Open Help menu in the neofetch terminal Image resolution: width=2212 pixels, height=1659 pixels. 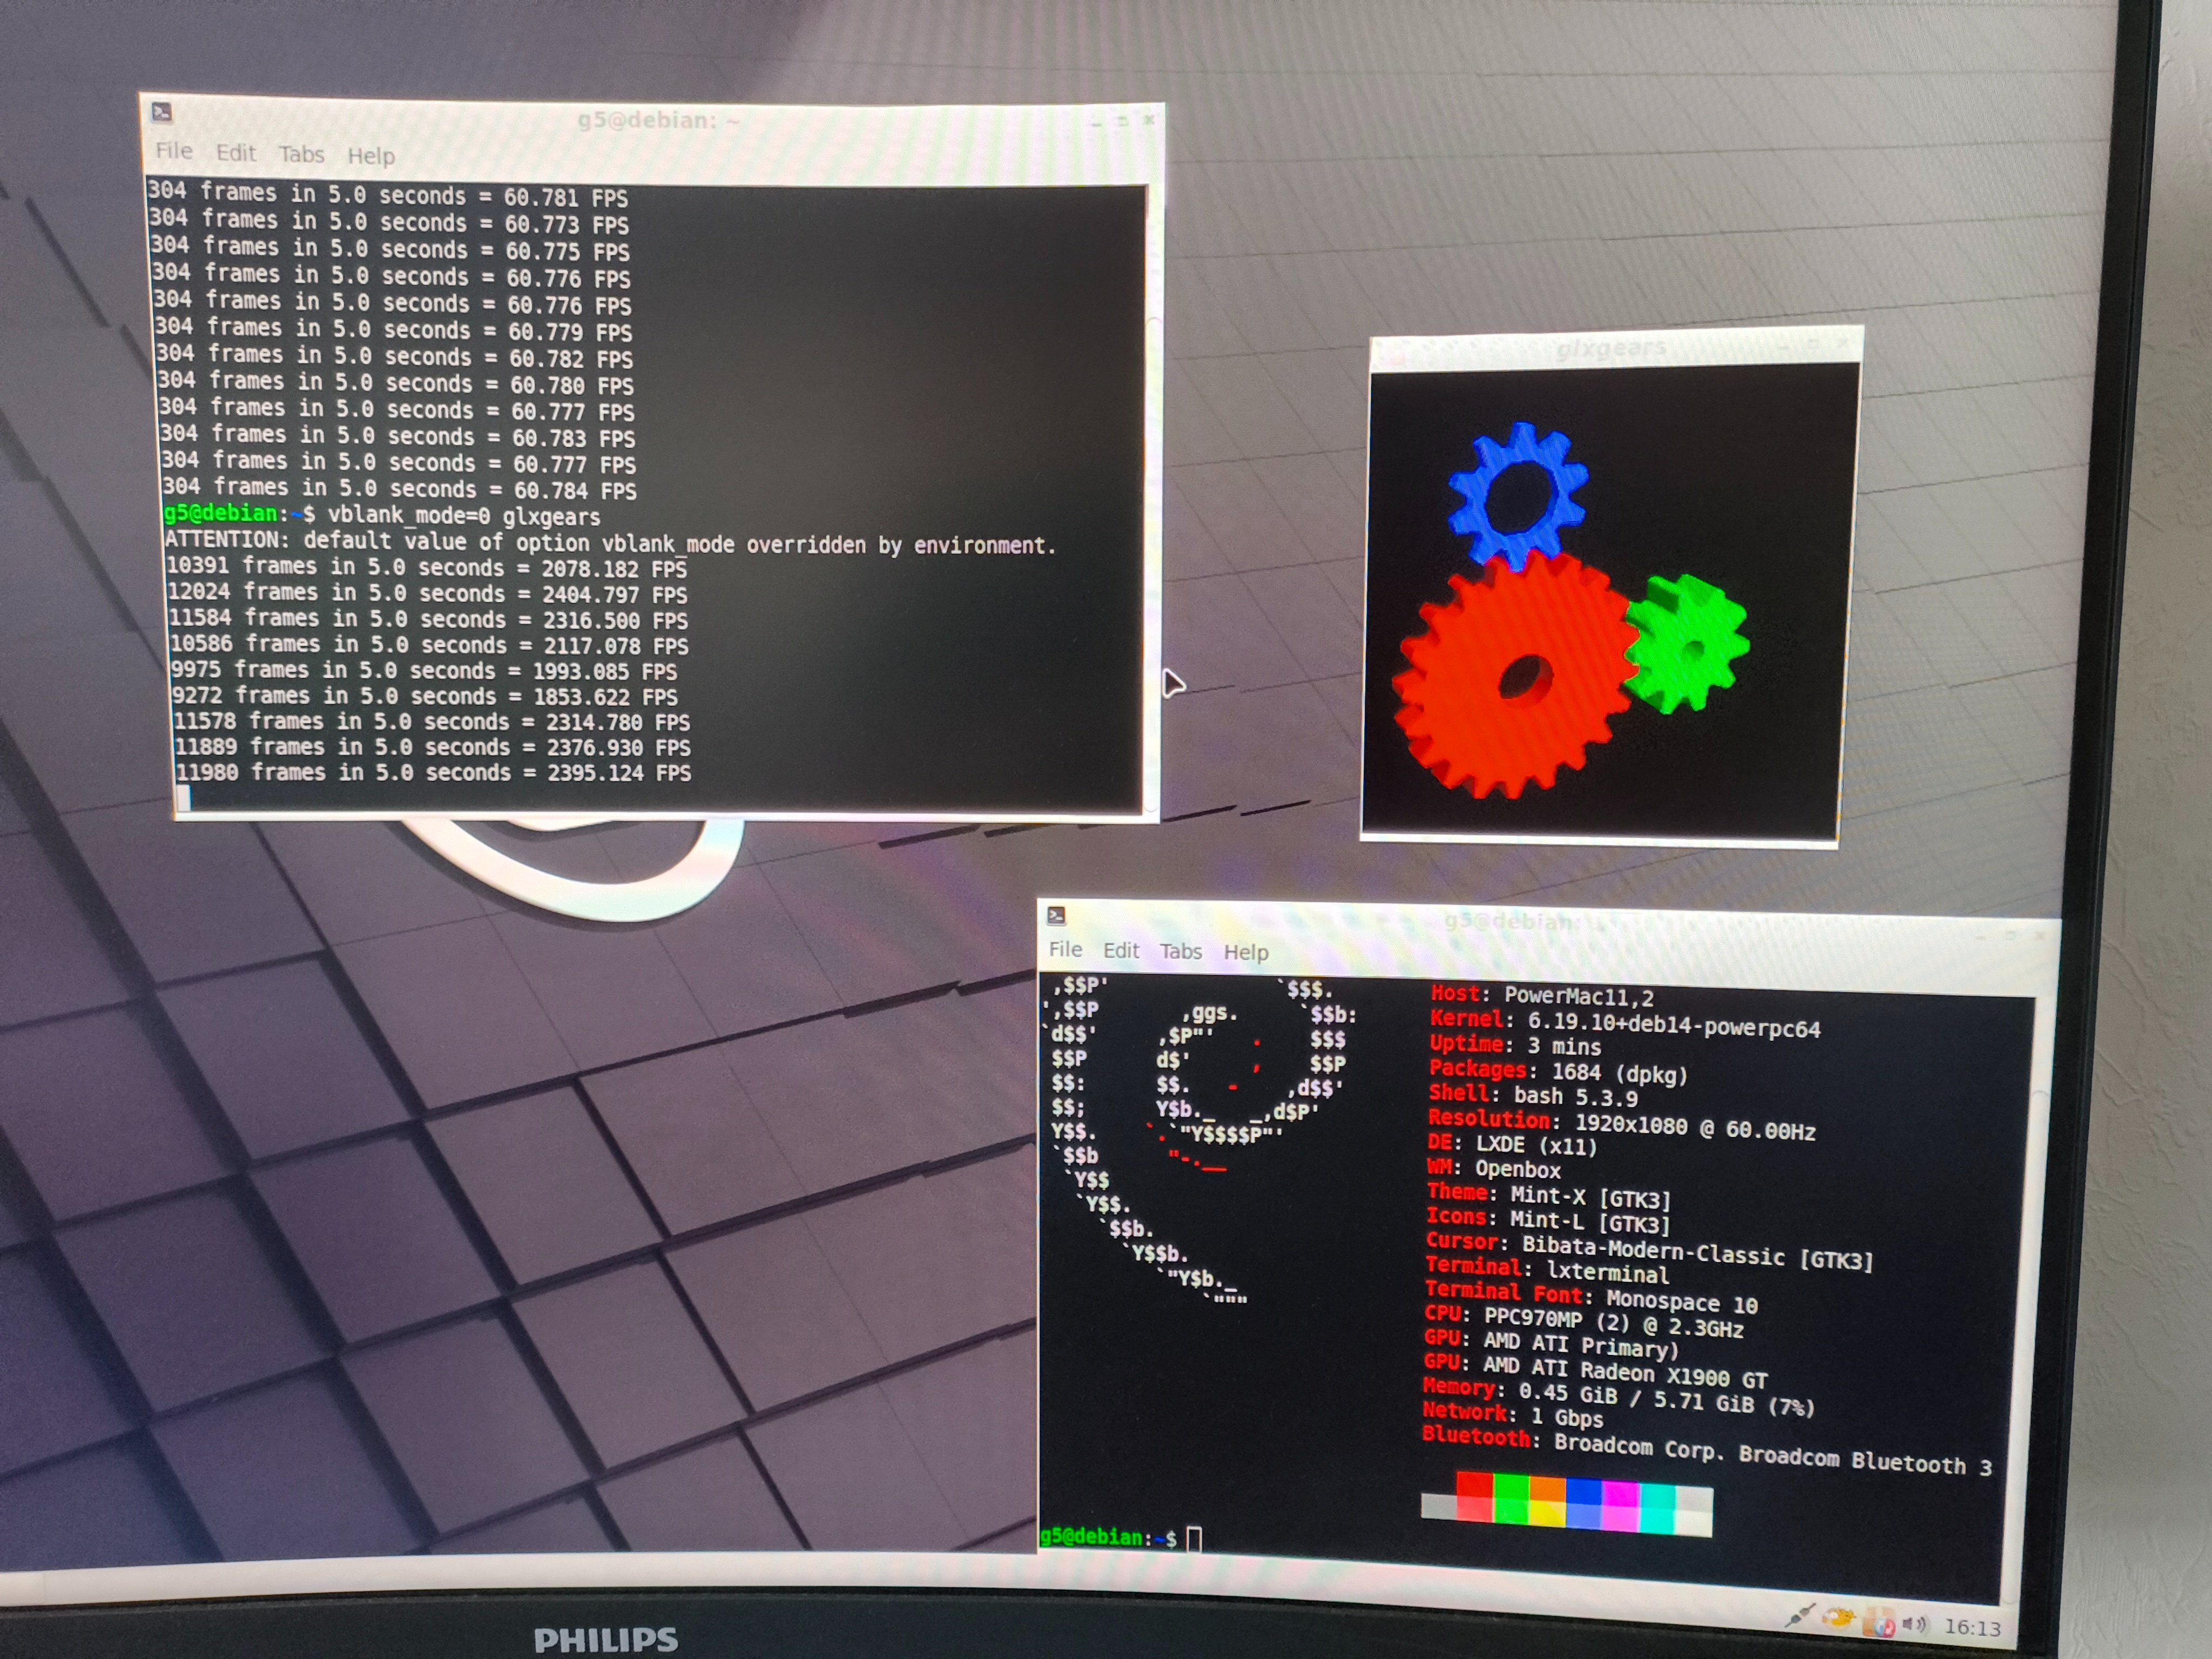pyautogui.click(x=1246, y=952)
